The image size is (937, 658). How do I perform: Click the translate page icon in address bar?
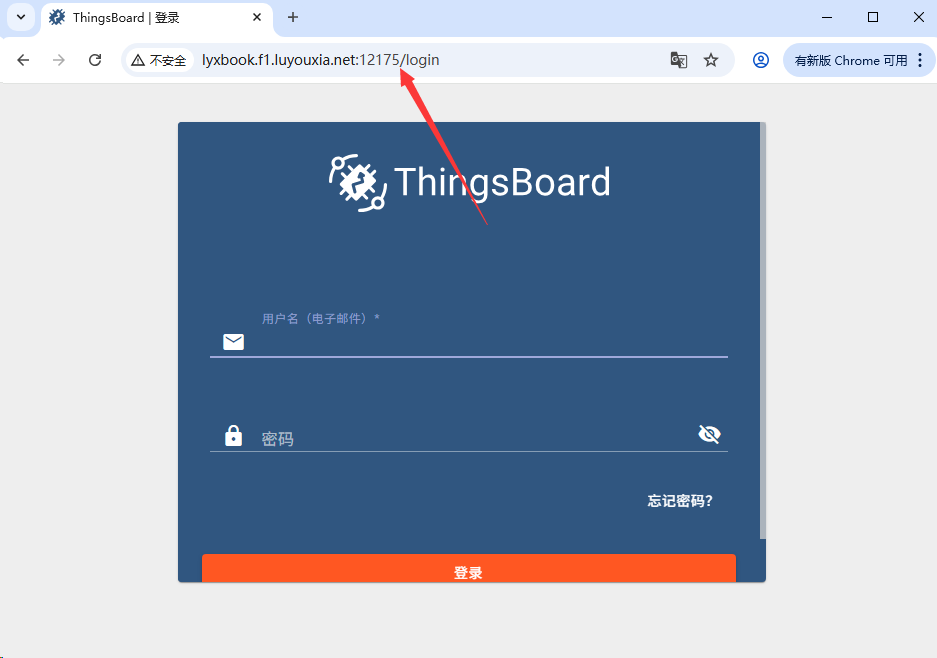tap(679, 60)
